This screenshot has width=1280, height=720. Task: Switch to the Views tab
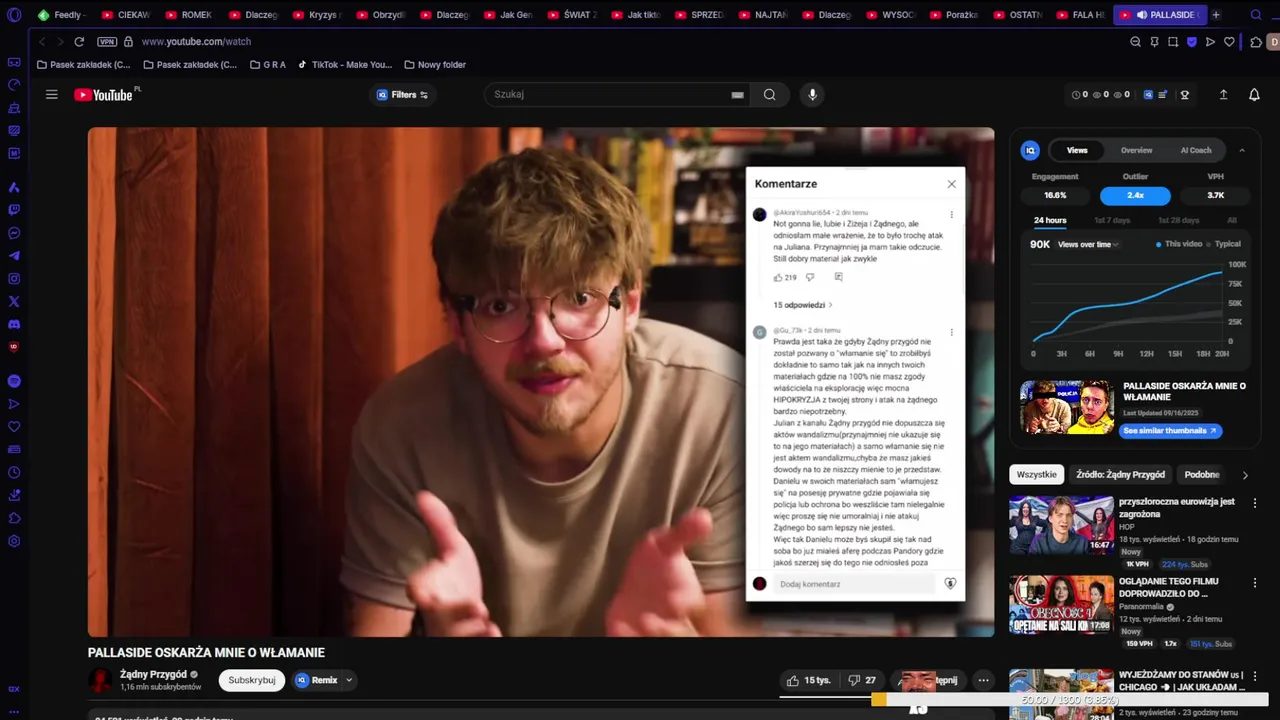tap(1077, 150)
